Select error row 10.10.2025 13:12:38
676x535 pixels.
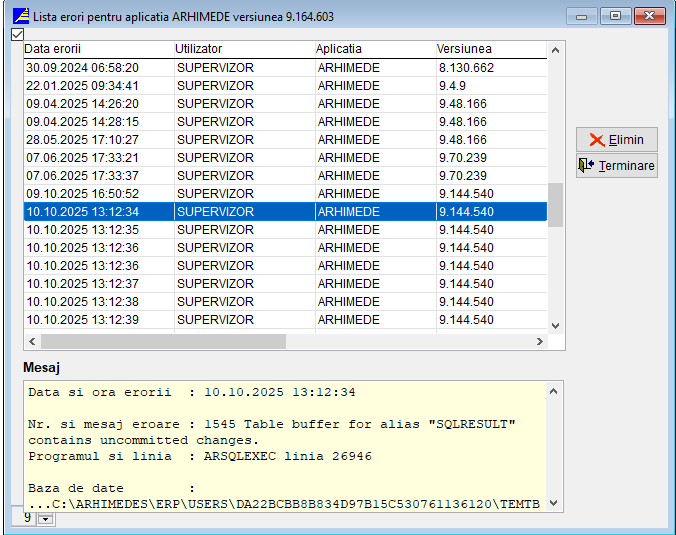(285, 302)
